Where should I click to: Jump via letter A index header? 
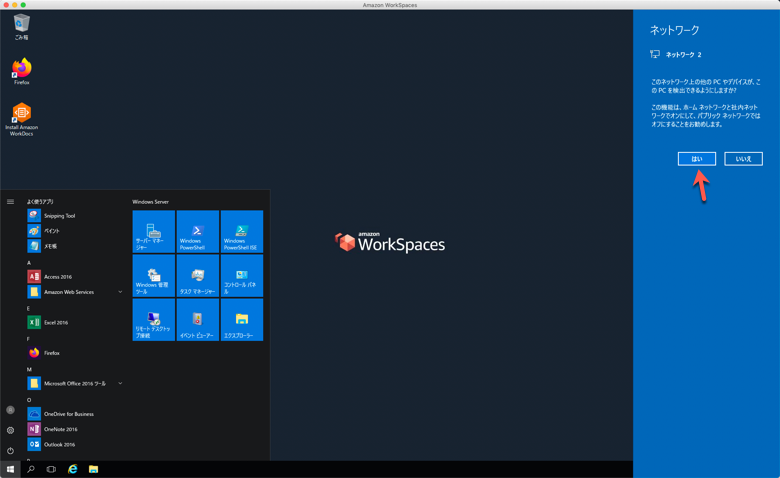pyautogui.click(x=29, y=263)
